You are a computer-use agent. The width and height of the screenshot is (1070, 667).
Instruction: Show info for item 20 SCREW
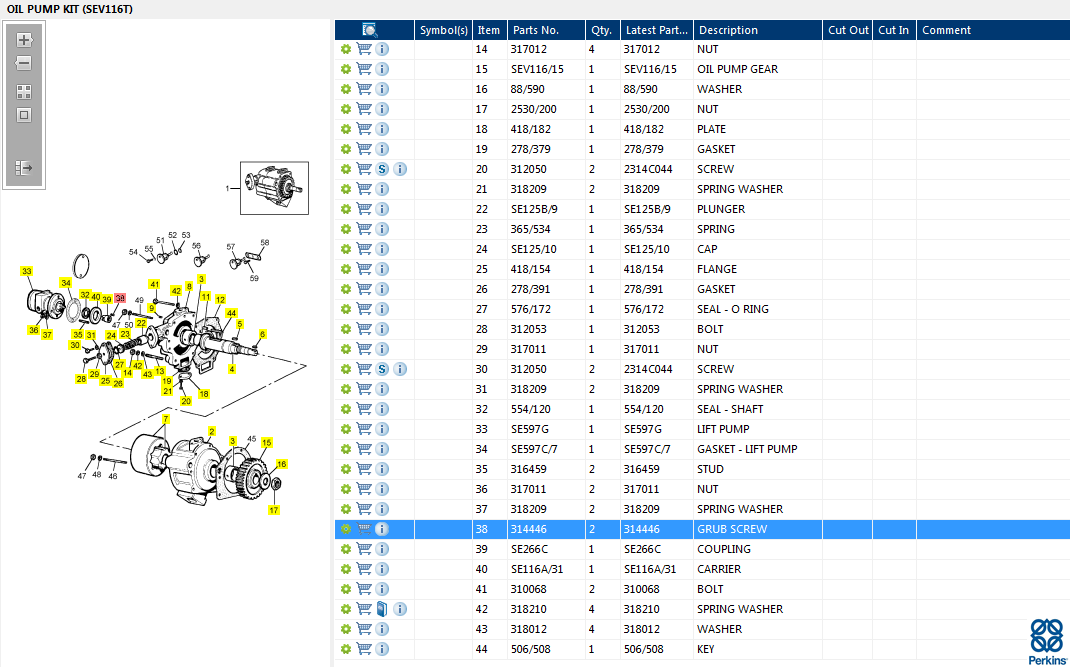pyautogui.click(x=401, y=169)
